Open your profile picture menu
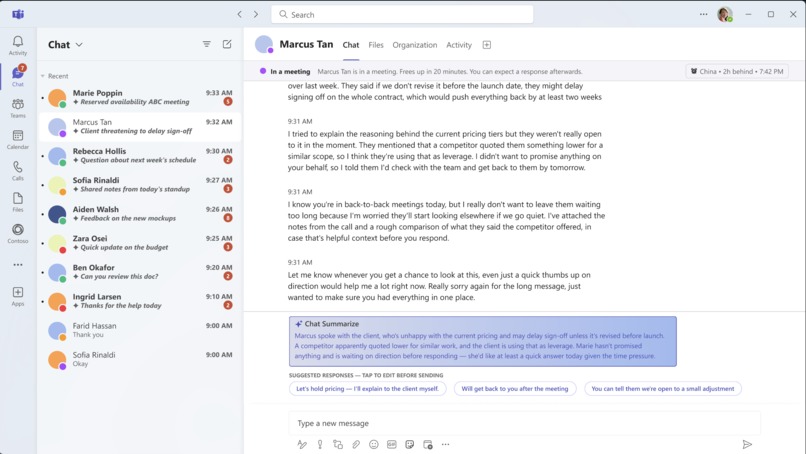 coord(725,14)
